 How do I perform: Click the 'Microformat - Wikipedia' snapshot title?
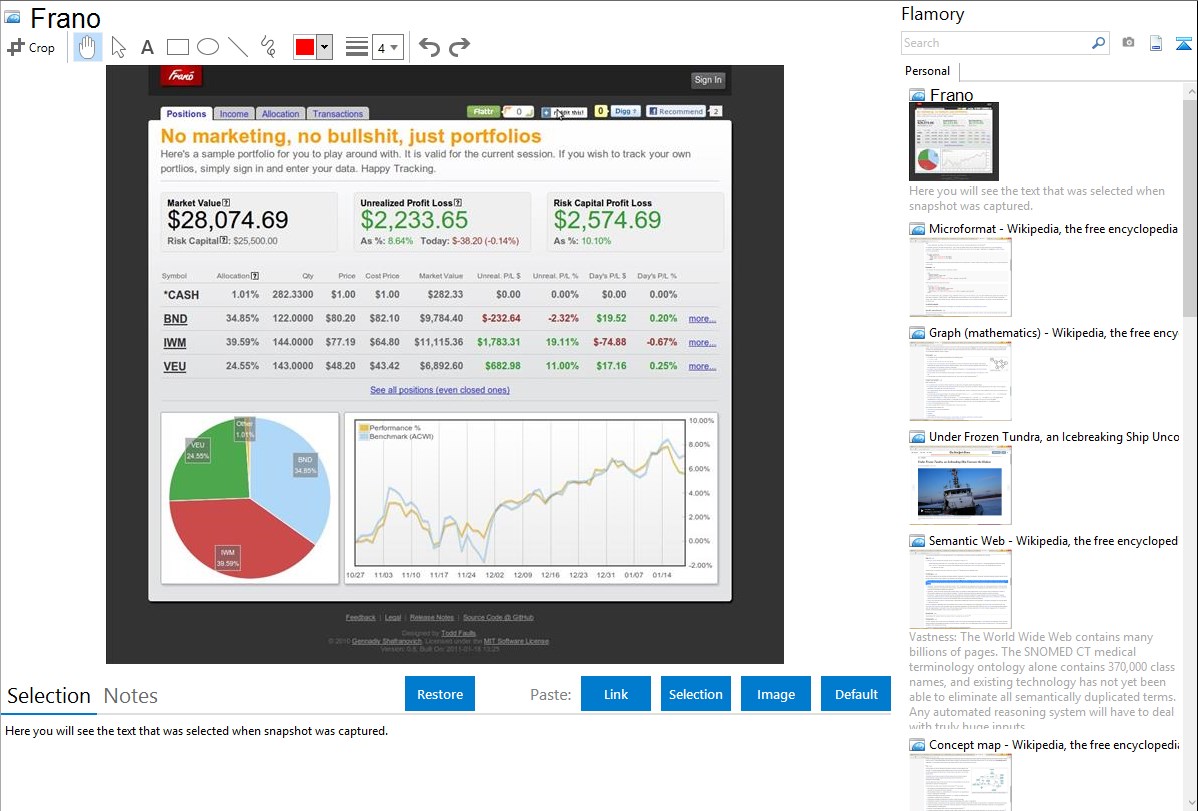pos(1053,229)
